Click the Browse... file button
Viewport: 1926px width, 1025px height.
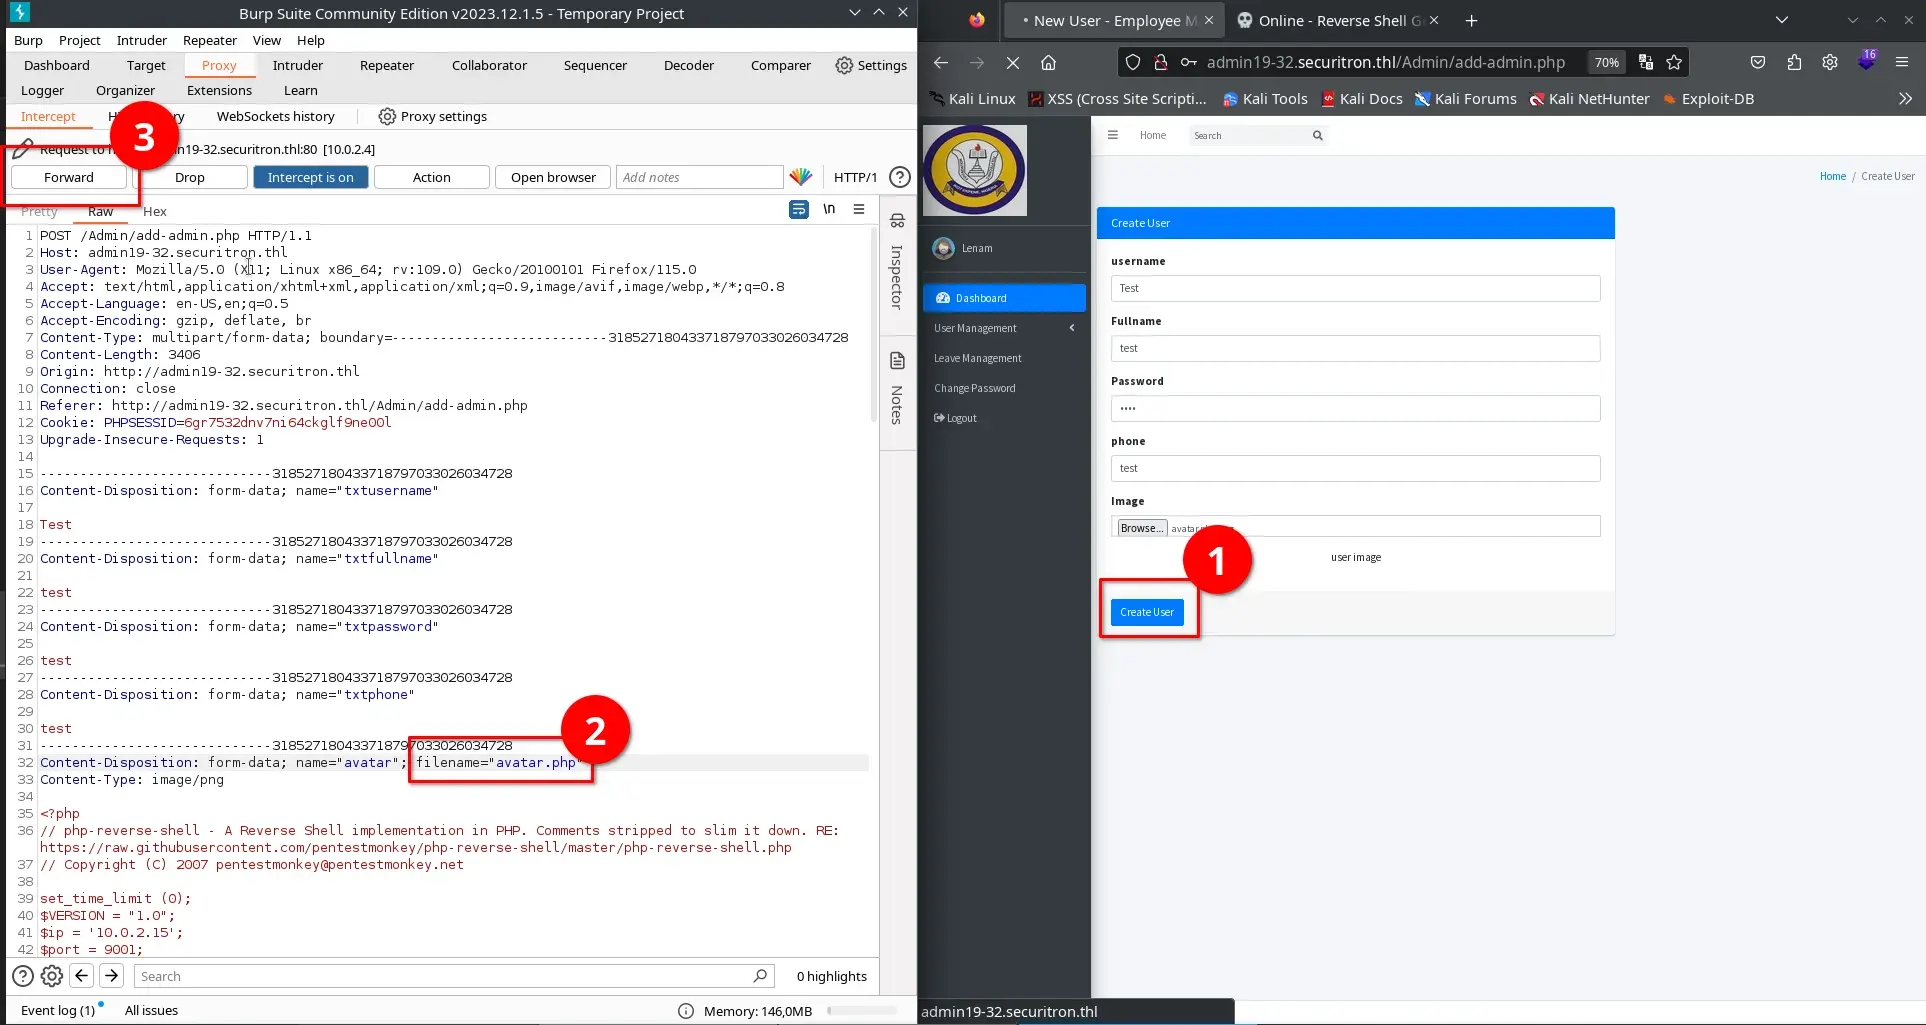click(1141, 527)
